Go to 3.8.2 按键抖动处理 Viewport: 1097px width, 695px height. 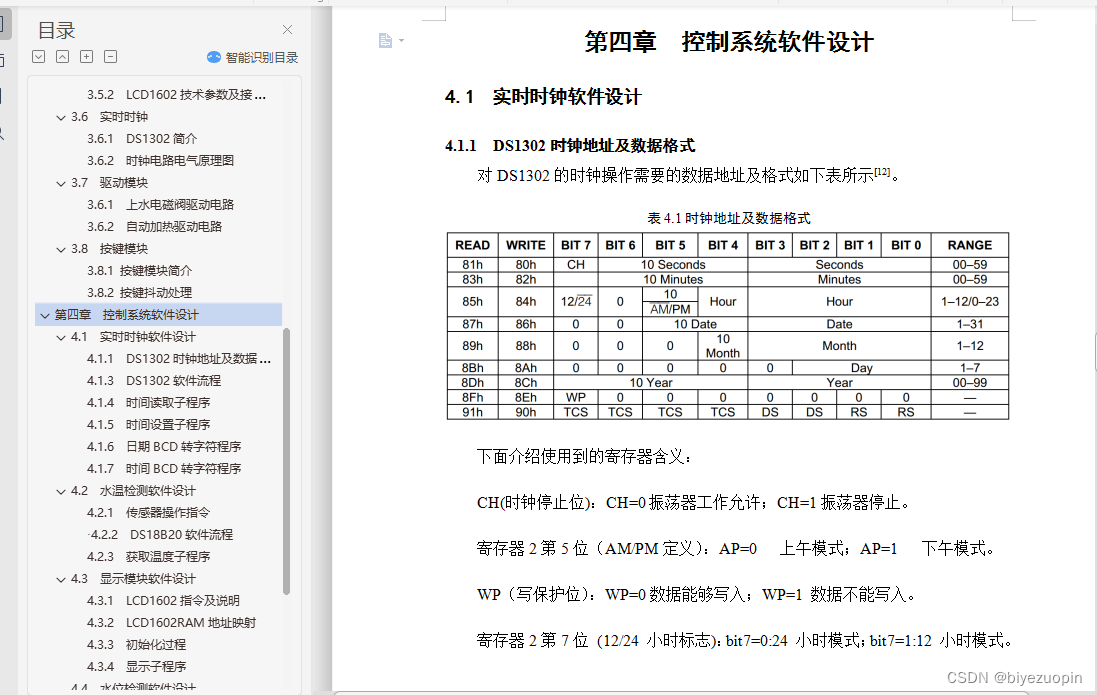(x=139, y=293)
